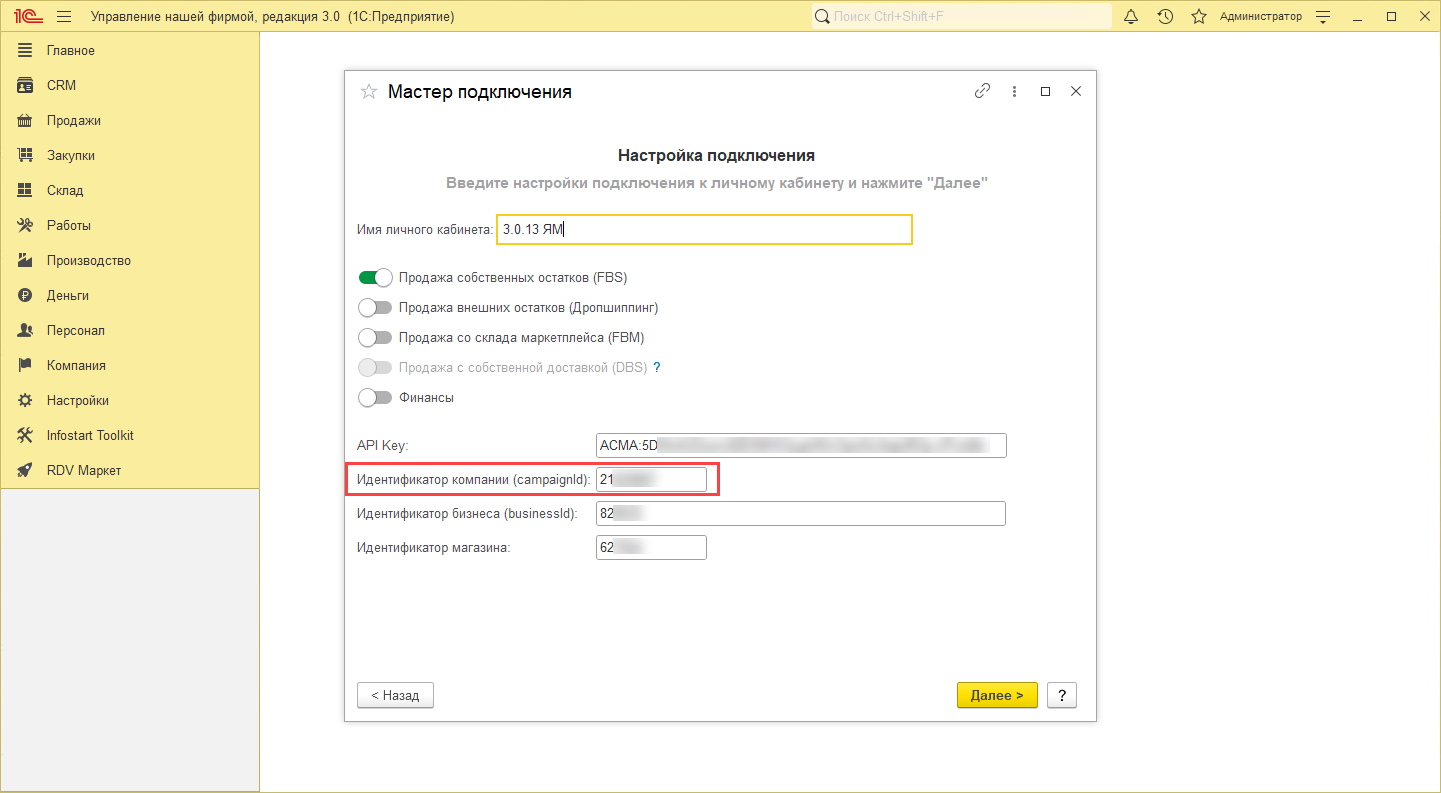The image size is (1441, 793).
Task: Add Мастер подключения to favorites star
Action: (x=368, y=91)
